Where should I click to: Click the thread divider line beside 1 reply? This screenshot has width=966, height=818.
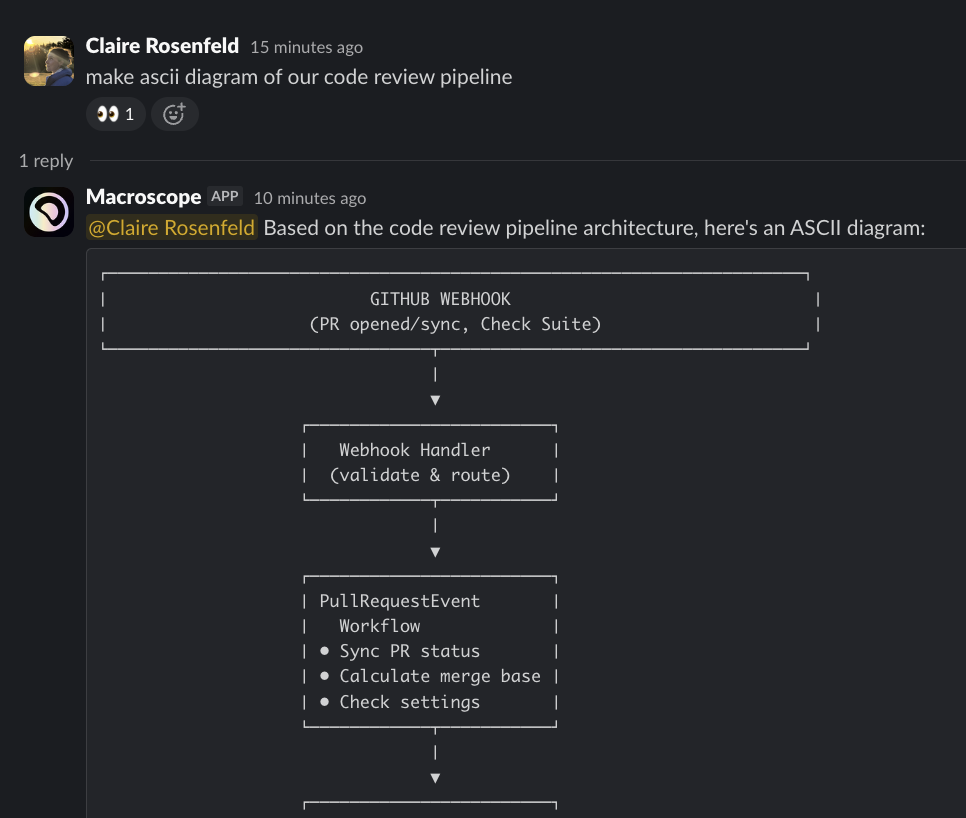click(500, 160)
